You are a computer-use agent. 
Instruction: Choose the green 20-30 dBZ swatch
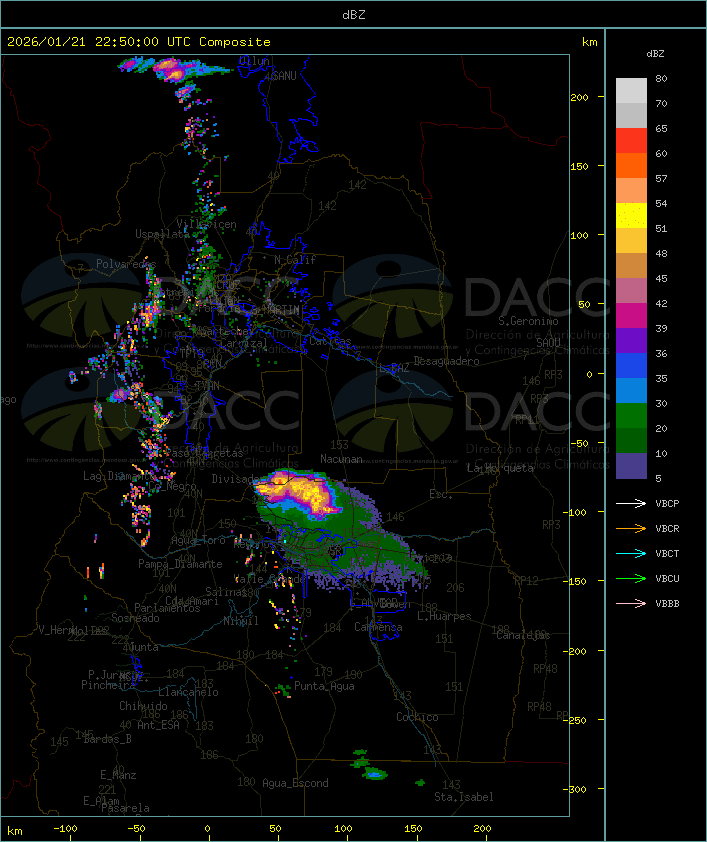pyautogui.click(x=631, y=416)
